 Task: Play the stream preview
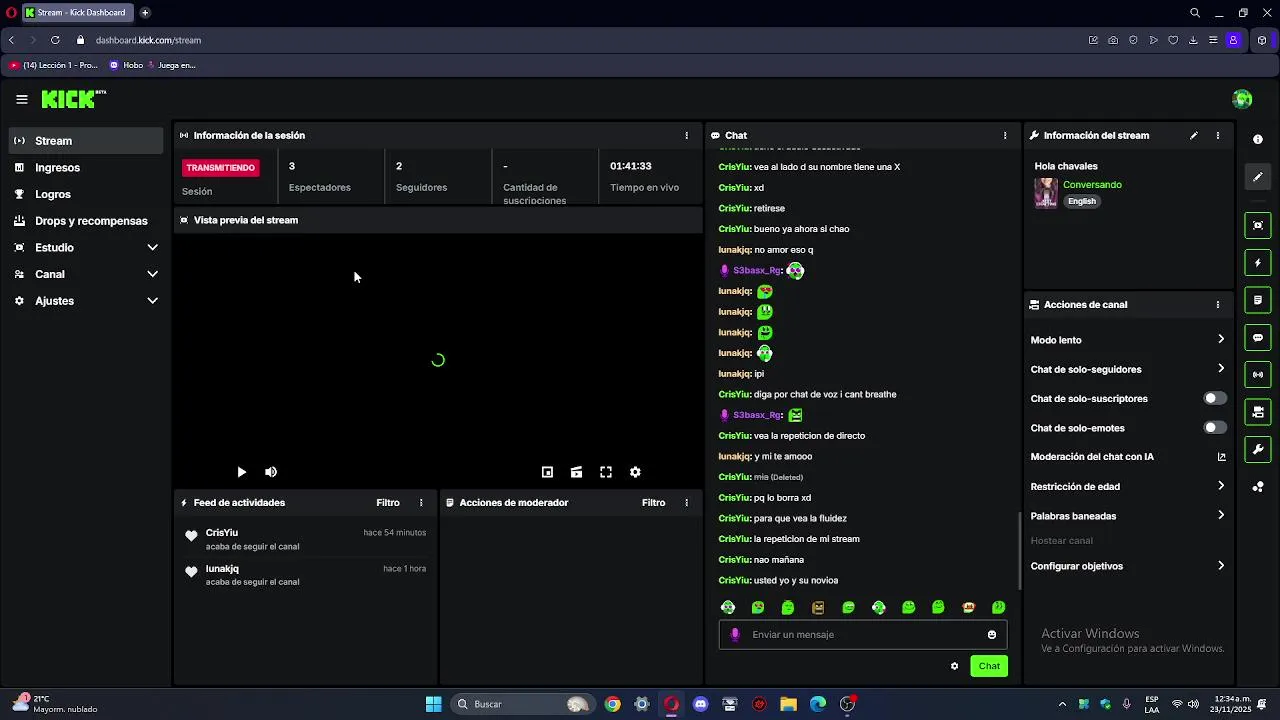241,472
